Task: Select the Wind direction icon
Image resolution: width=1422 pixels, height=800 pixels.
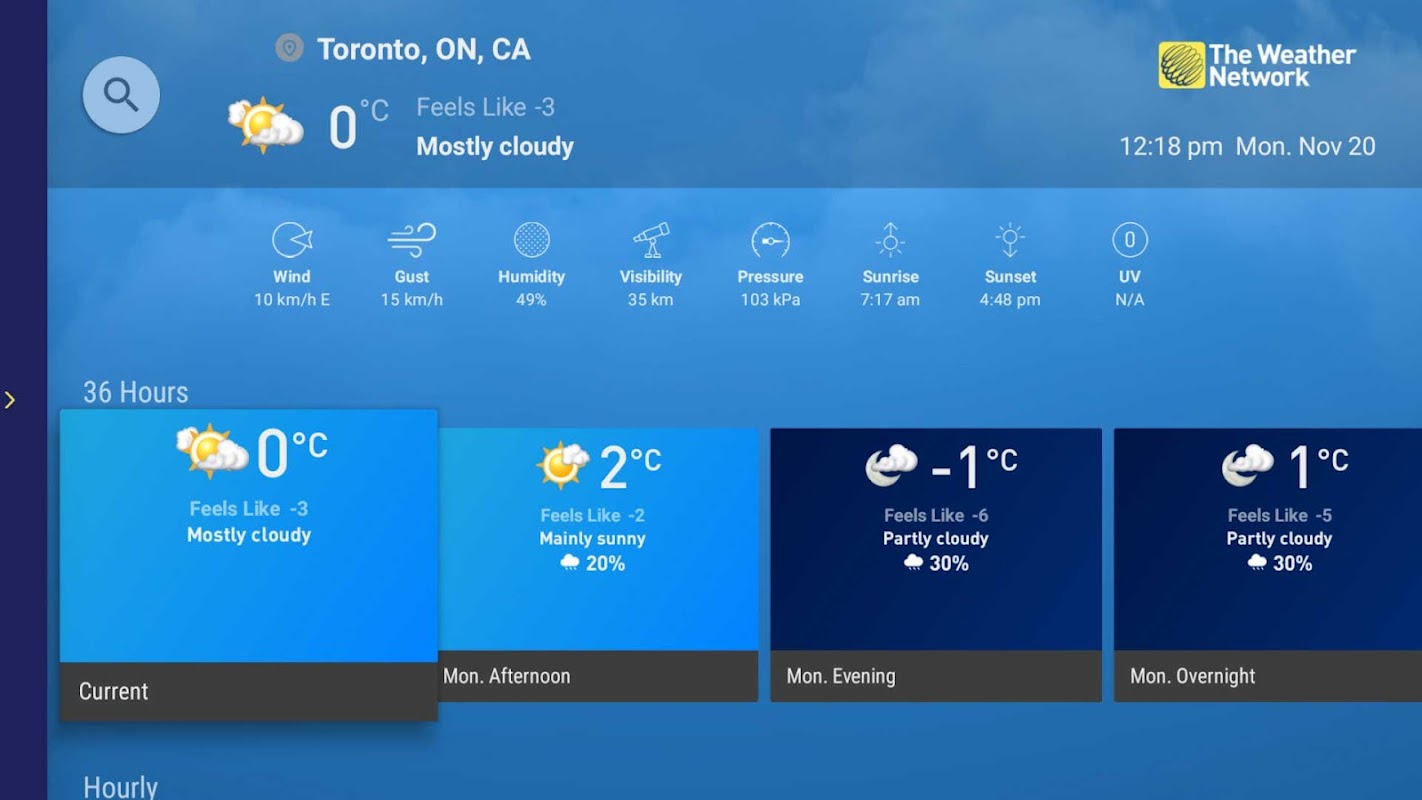Action: pyautogui.click(x=292, y=240)
